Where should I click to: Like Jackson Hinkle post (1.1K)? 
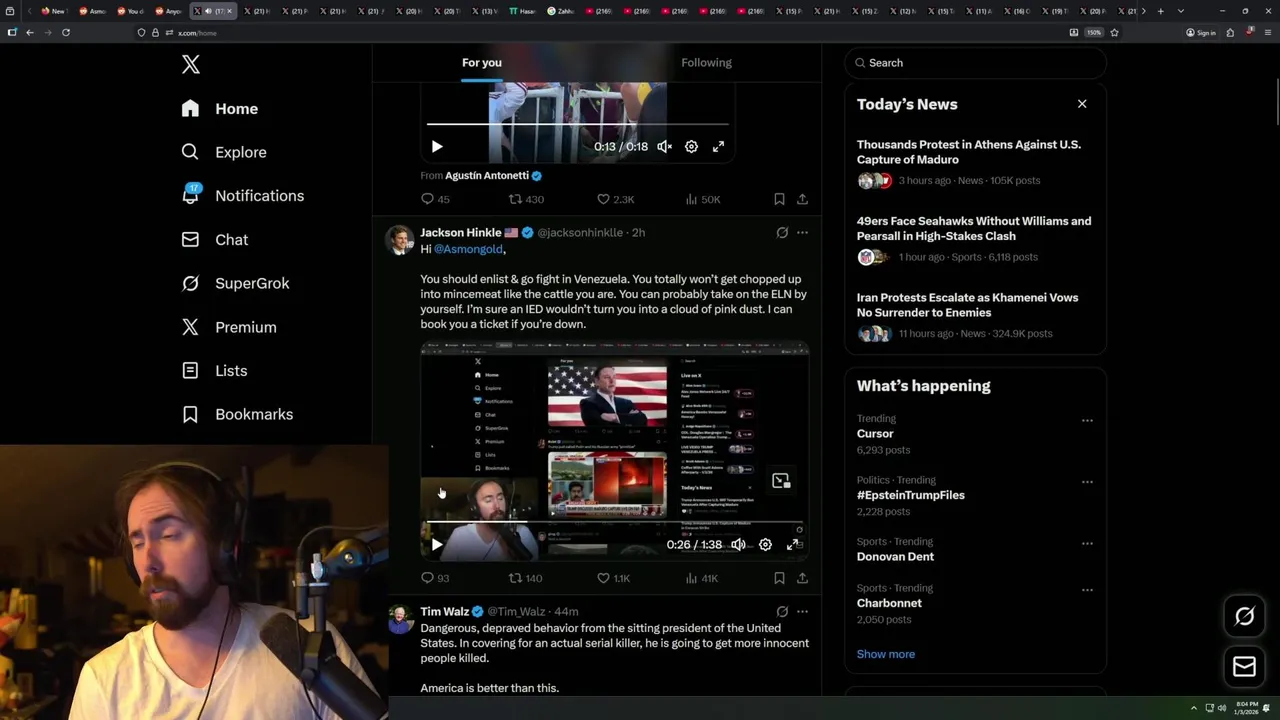[x=613, y=578]
